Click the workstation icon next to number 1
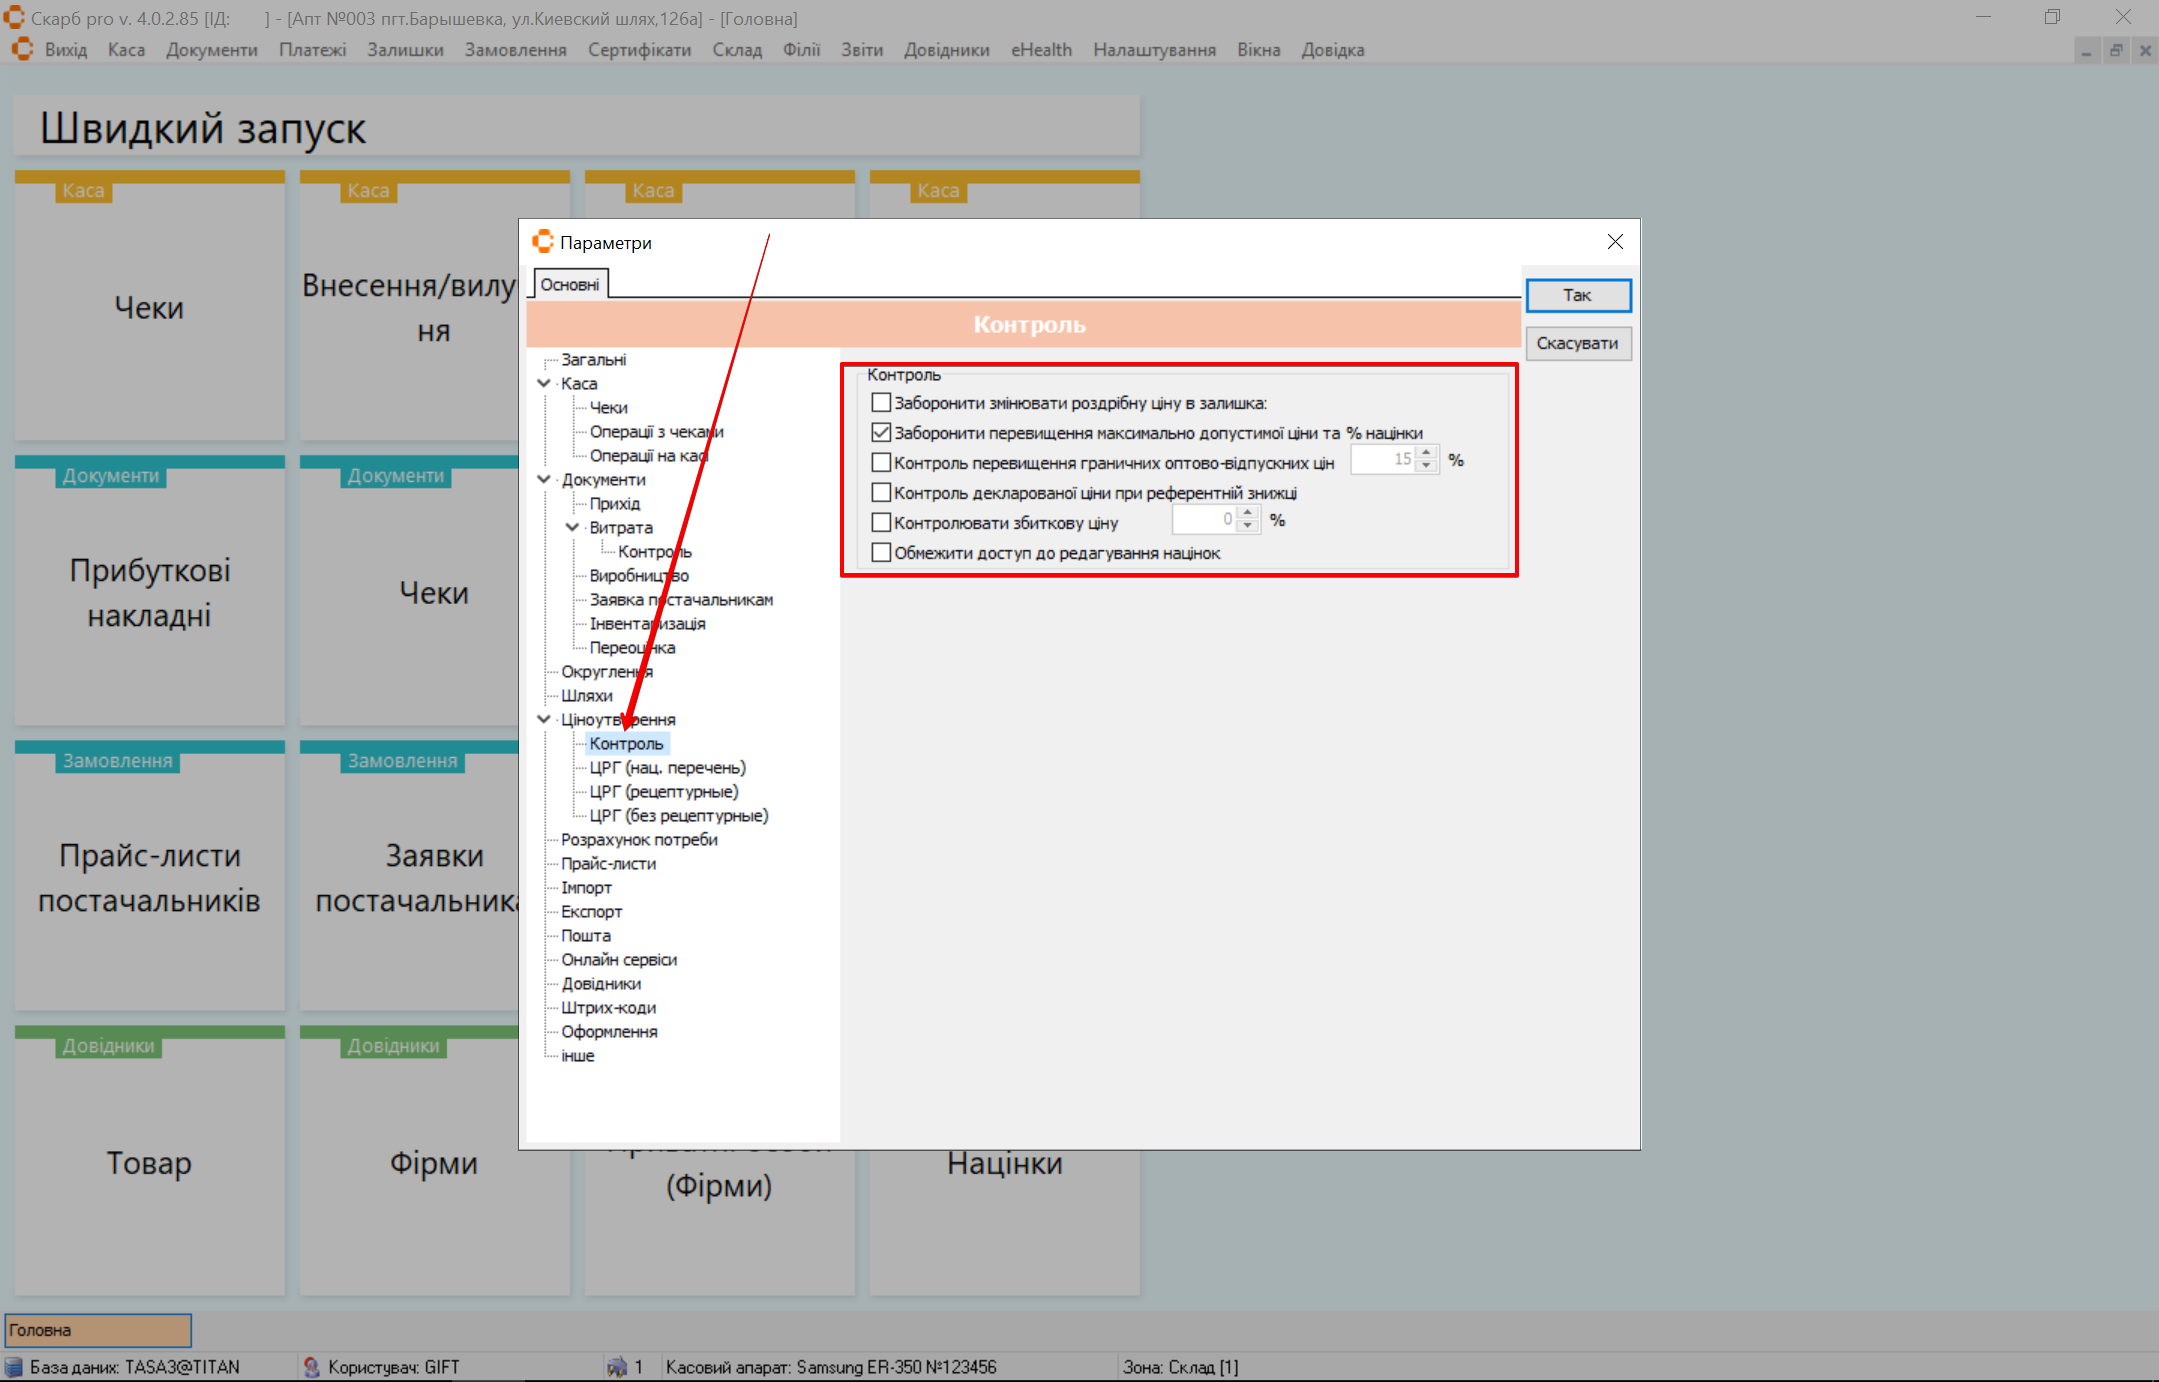The image size is (2159, 1382). click(x=617, y=1367)
